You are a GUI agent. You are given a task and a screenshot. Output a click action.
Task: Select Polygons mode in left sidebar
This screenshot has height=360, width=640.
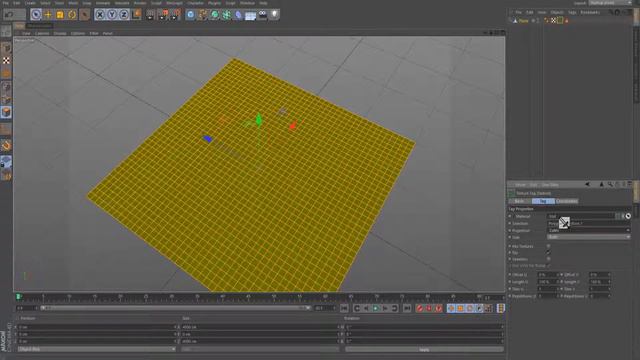(x=6, y=112)
